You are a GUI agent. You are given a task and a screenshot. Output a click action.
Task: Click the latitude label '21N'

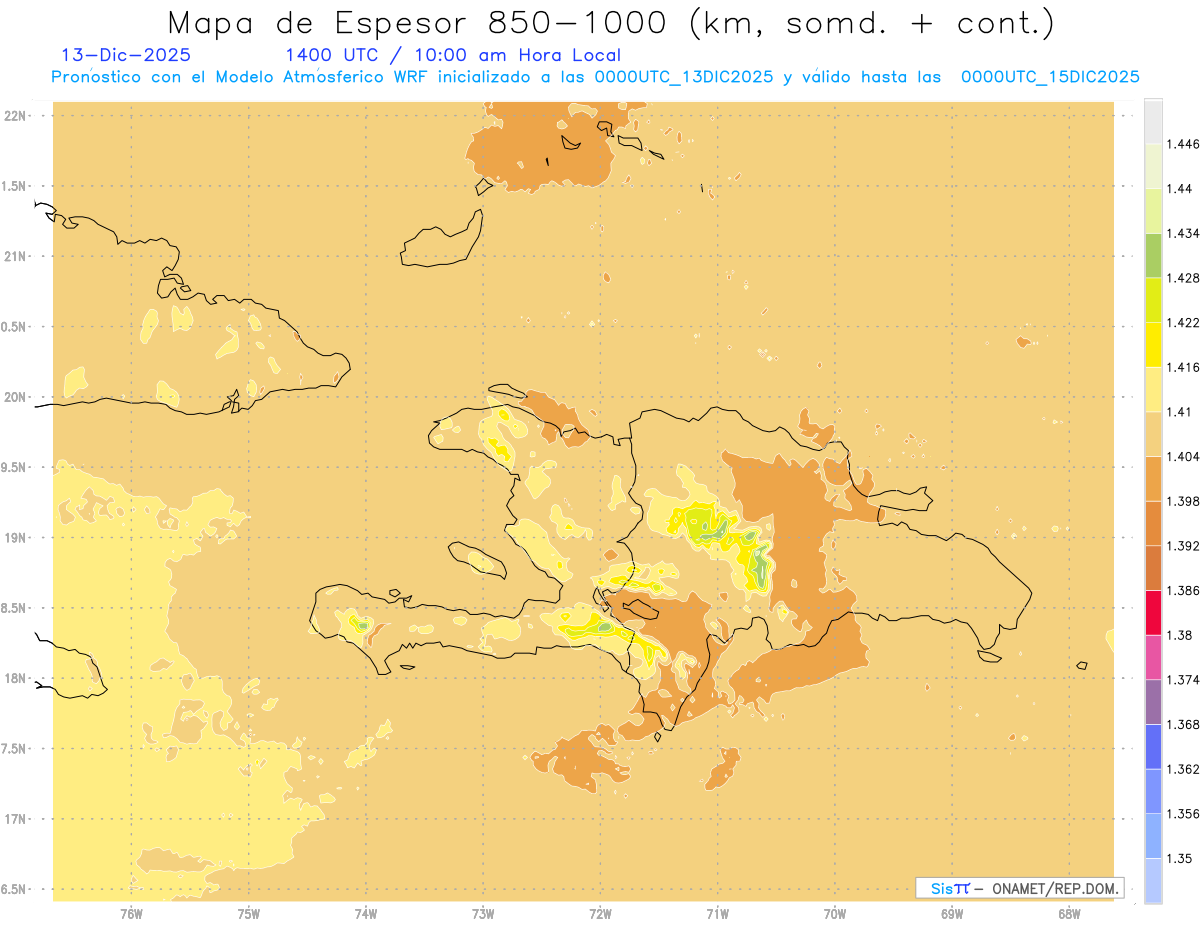pos(15,257)
